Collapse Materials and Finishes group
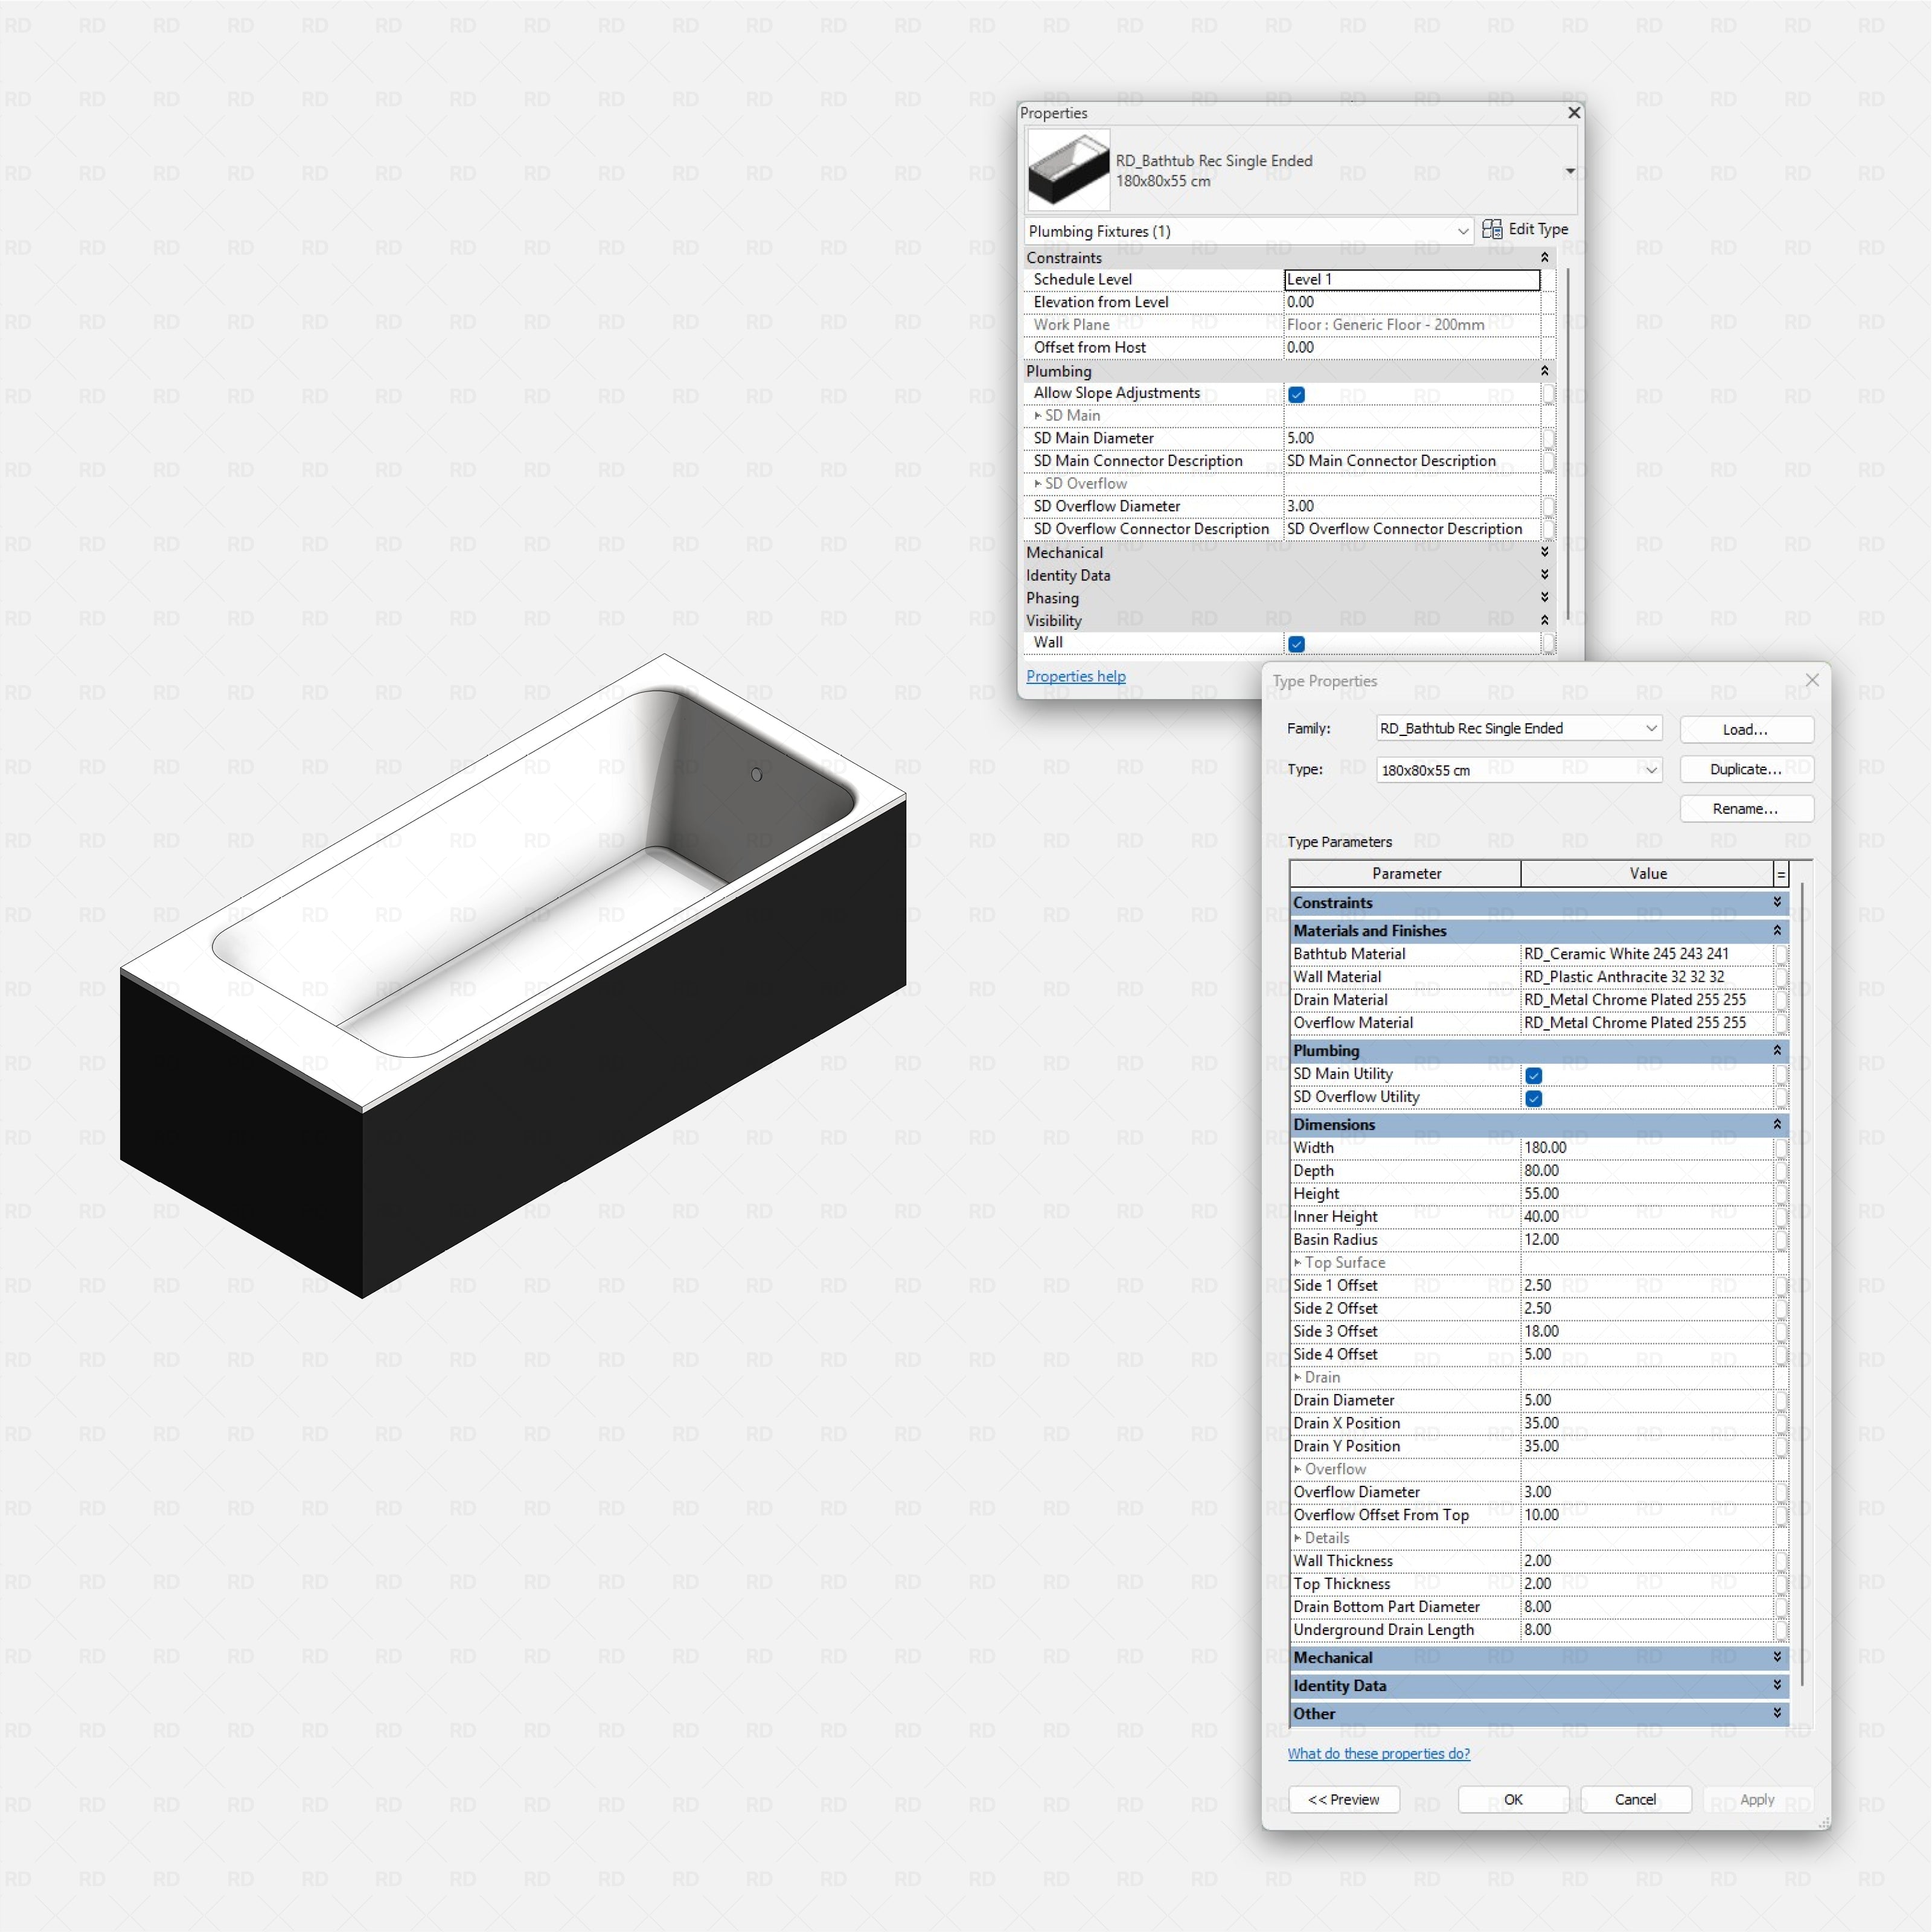 coord(1776,930)
